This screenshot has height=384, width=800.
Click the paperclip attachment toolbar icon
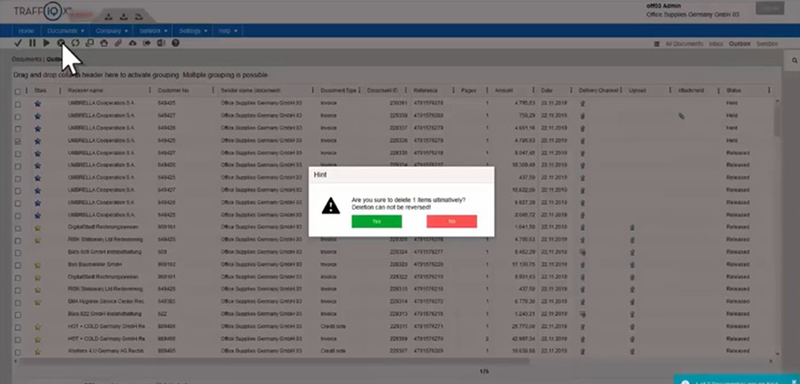click(118, 43)
